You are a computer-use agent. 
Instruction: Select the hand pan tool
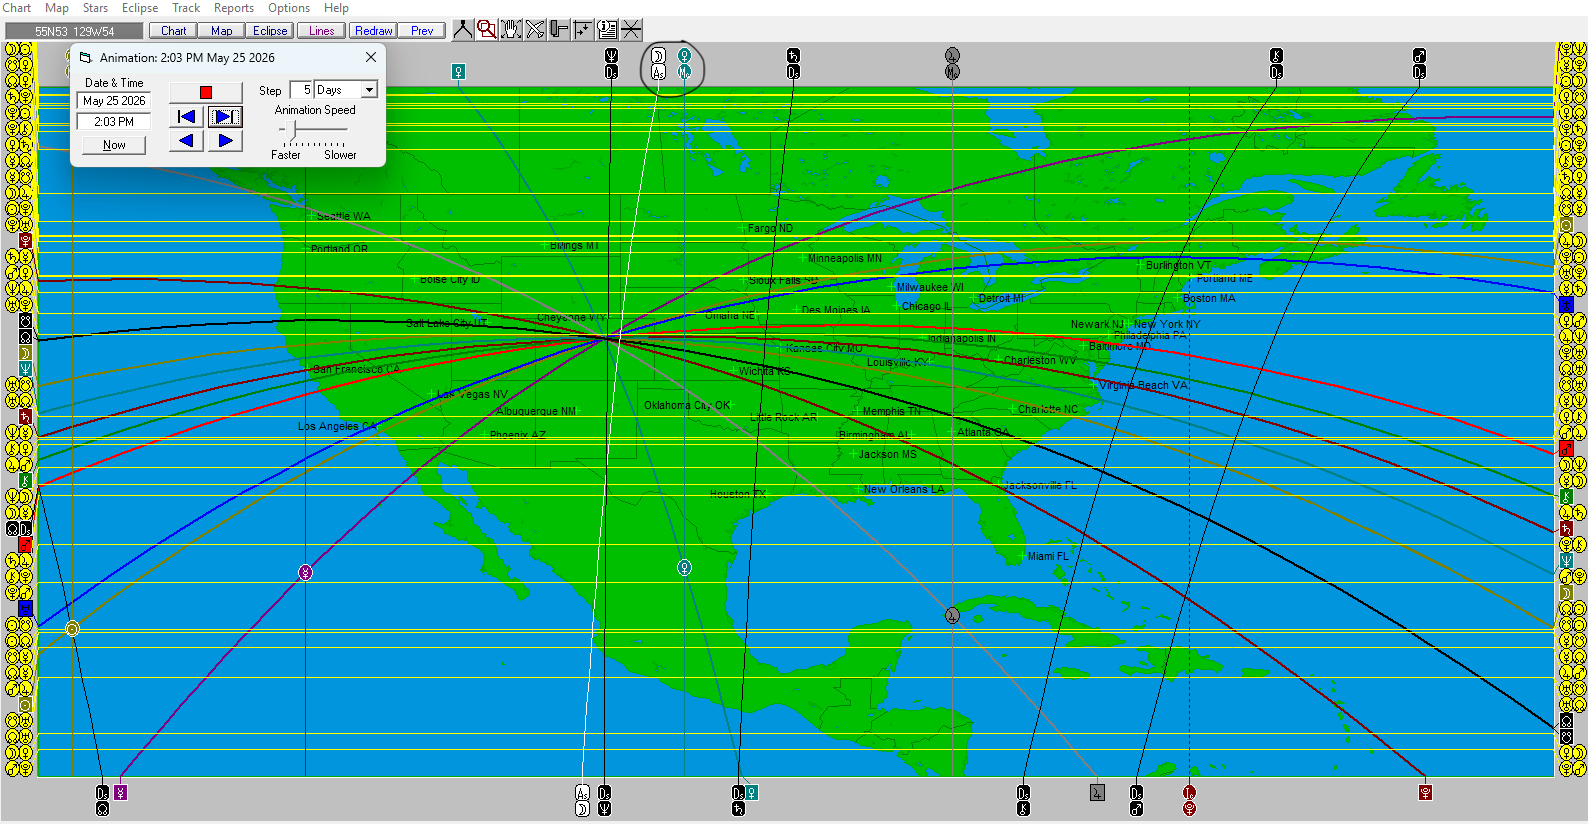click(511, 30)
